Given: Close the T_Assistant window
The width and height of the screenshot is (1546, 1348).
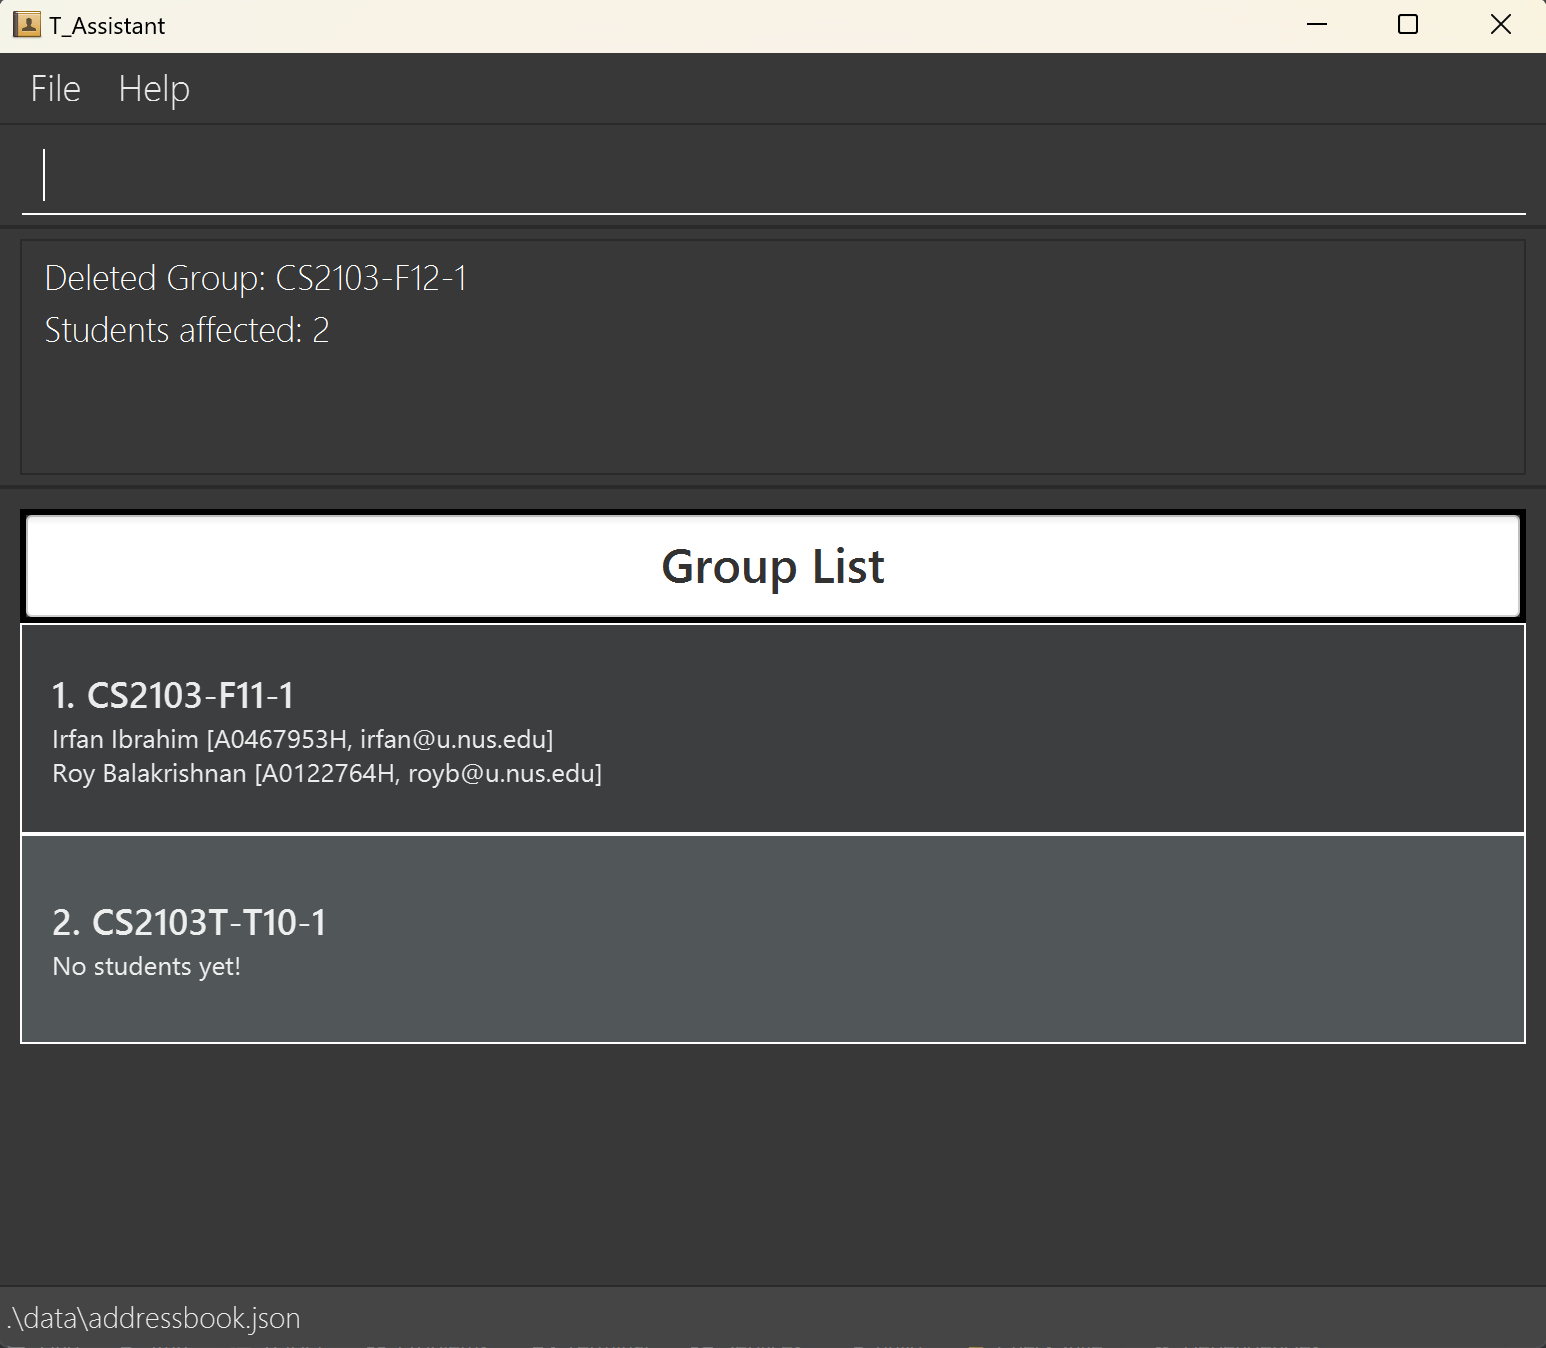Looking at the screenshot, I should click(x=1500, y=25).
